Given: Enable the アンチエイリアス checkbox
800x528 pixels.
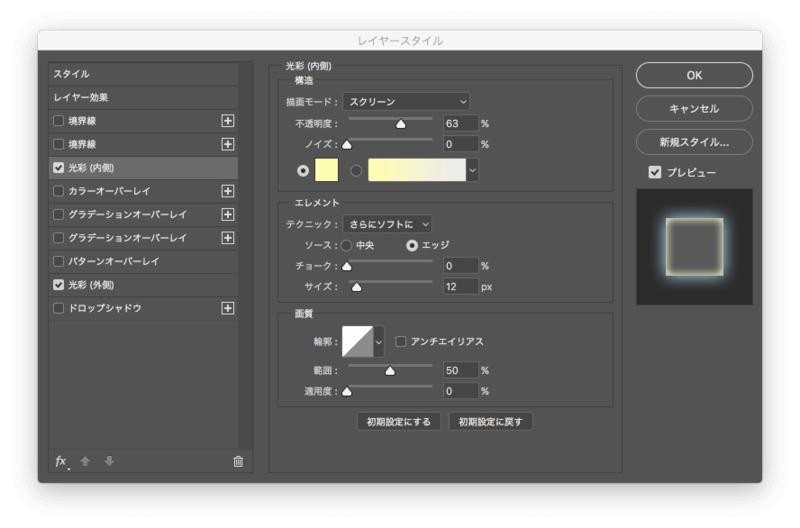Looking at the screenshot, I should coord(401,341).
